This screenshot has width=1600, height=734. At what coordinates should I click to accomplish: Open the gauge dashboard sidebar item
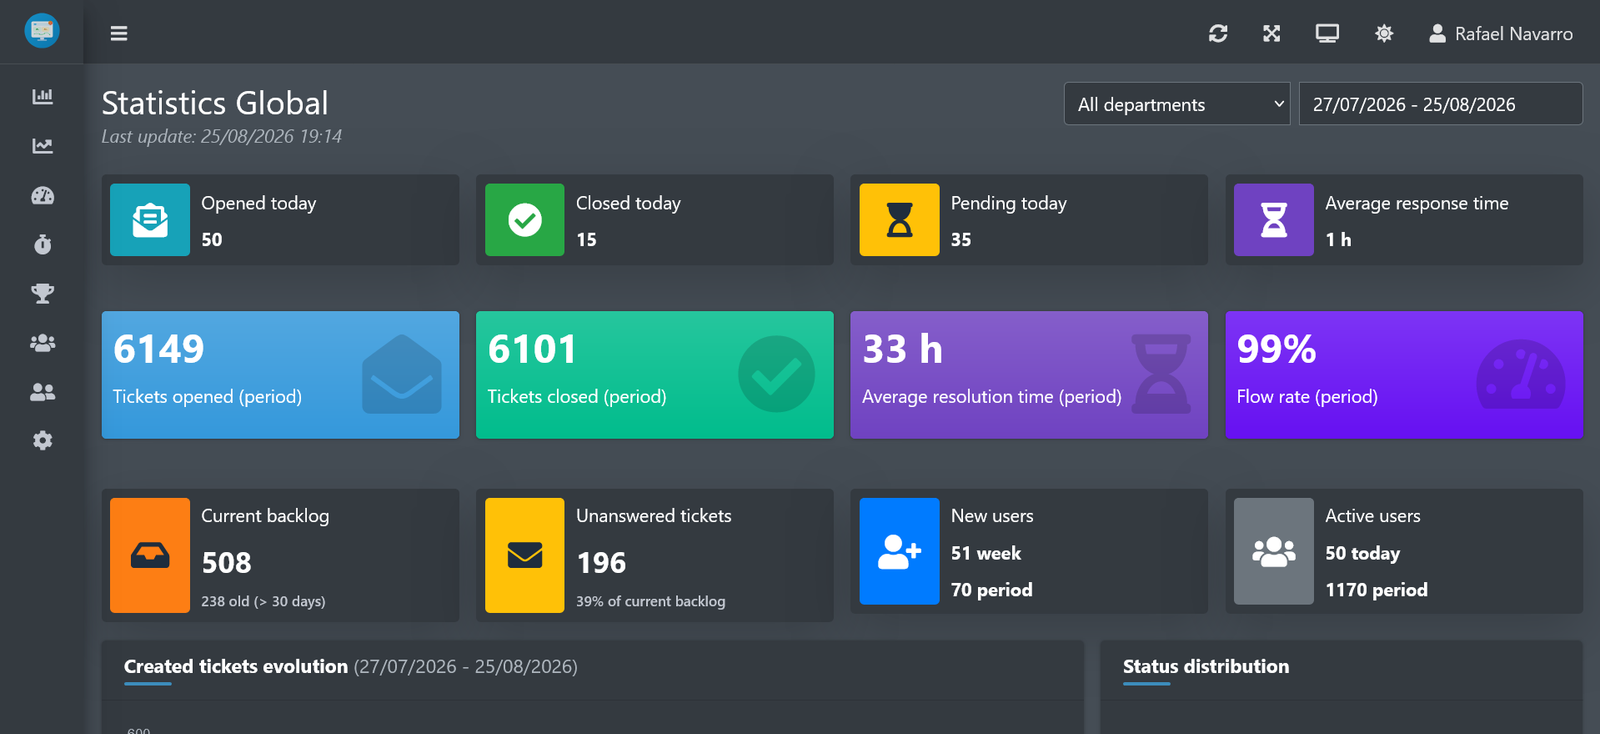pyautogui.click(x=42, y=195)
